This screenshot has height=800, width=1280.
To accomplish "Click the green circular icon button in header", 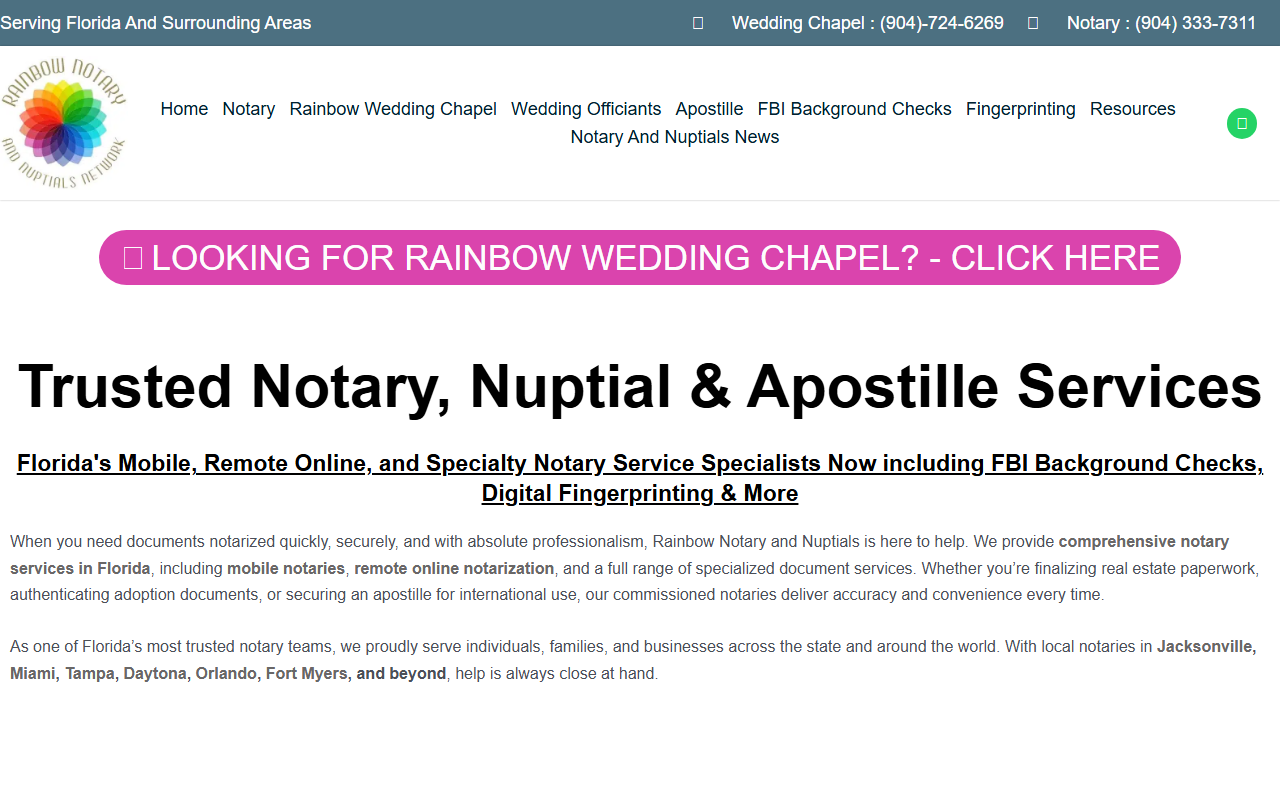I will pos(1242,123).
